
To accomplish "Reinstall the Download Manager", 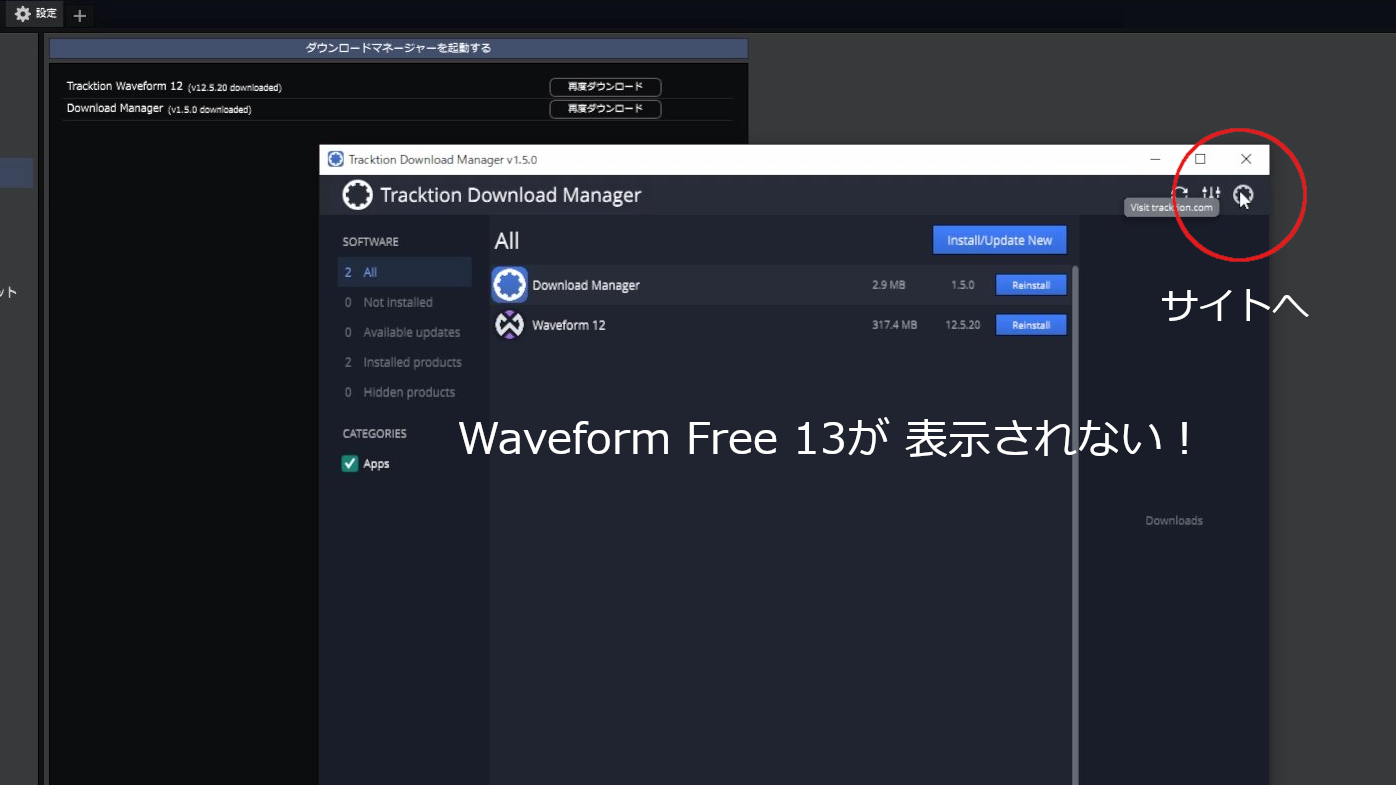I will coord(1031,284).
